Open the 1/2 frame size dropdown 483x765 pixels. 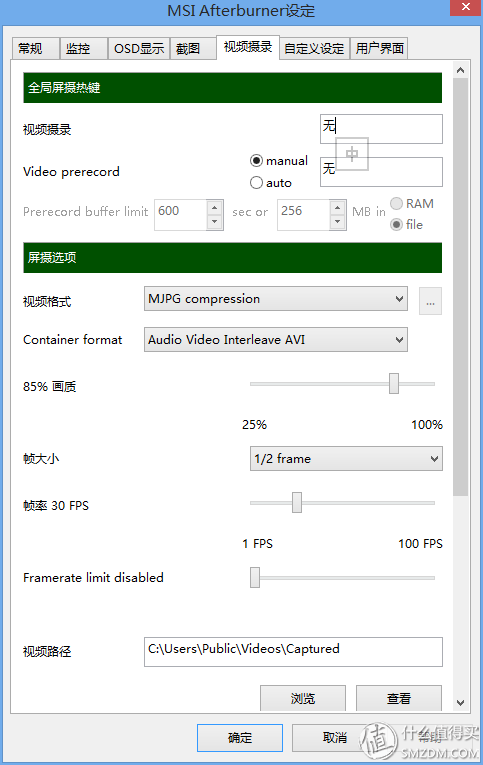346,459
